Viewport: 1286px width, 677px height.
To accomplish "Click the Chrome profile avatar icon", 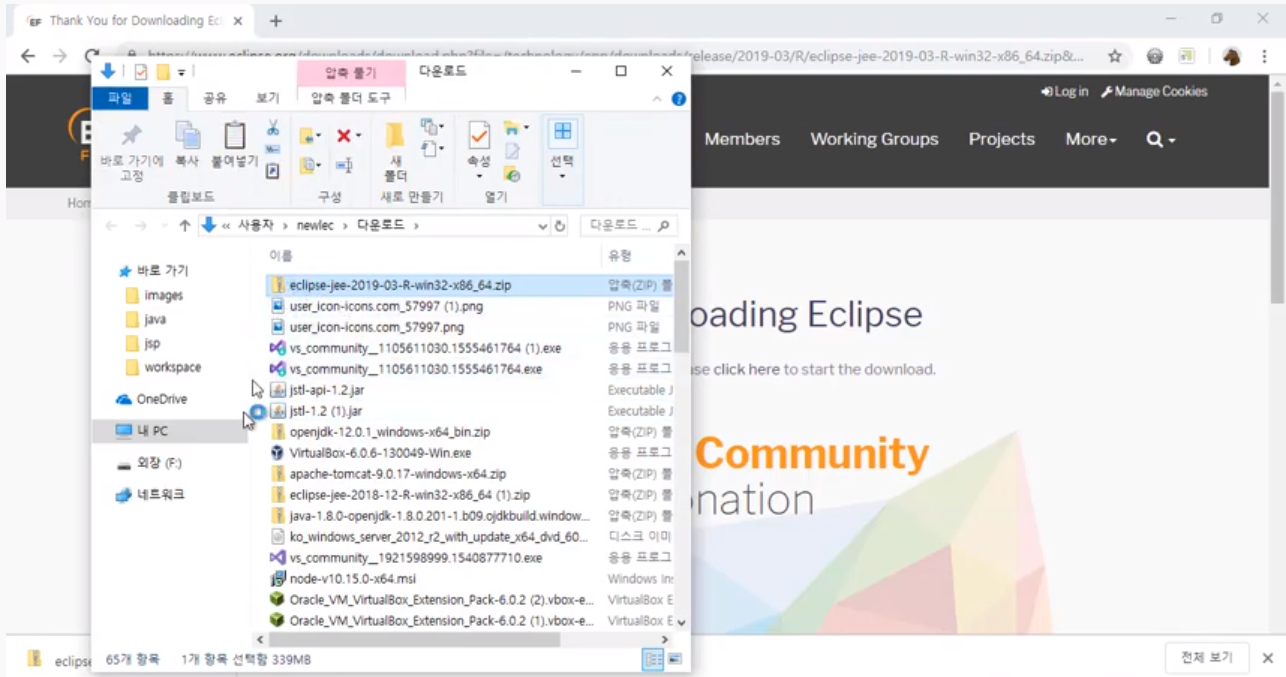I will pyautogui.click(x=1232, y=56).
